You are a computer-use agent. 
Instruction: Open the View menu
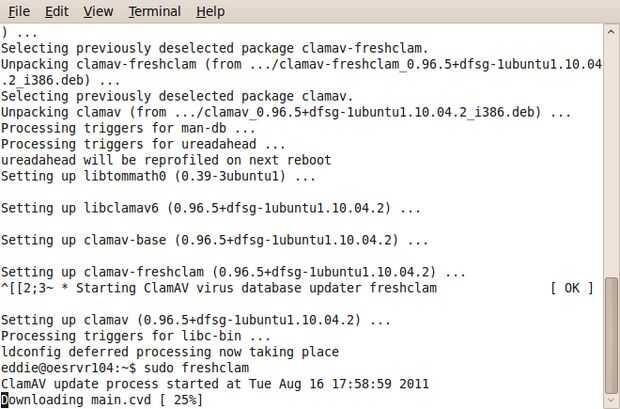tap(98, 12)
